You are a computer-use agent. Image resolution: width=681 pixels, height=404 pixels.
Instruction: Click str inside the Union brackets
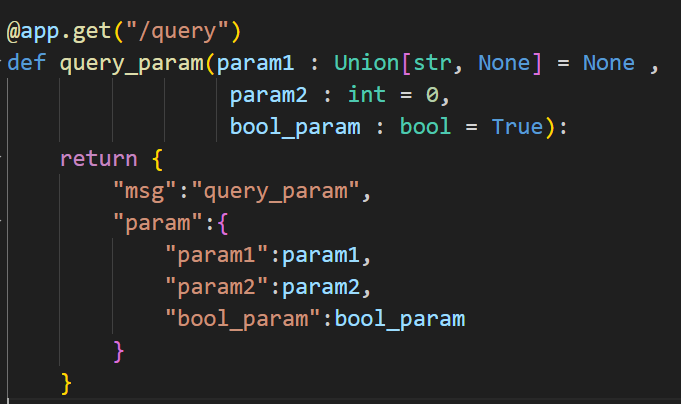coord(432,63)
